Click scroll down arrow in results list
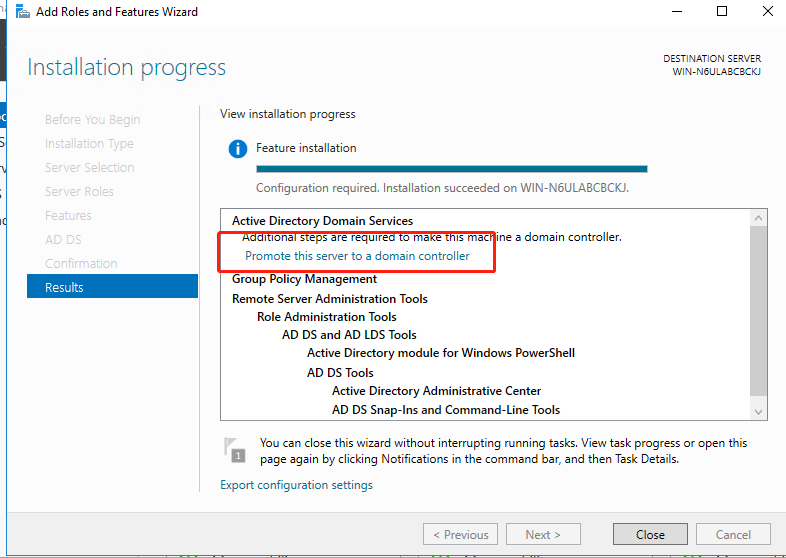Screen dimensions: 786x558 [758, 412]
